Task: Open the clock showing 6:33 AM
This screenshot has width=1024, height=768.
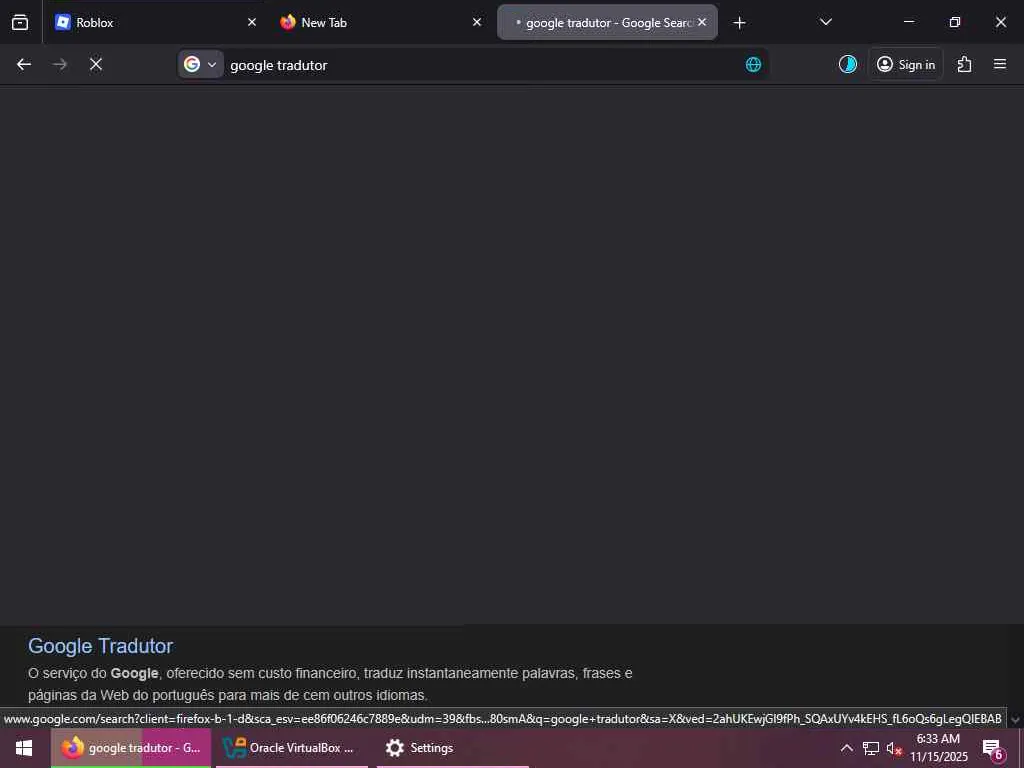Action: coord(938,748)
